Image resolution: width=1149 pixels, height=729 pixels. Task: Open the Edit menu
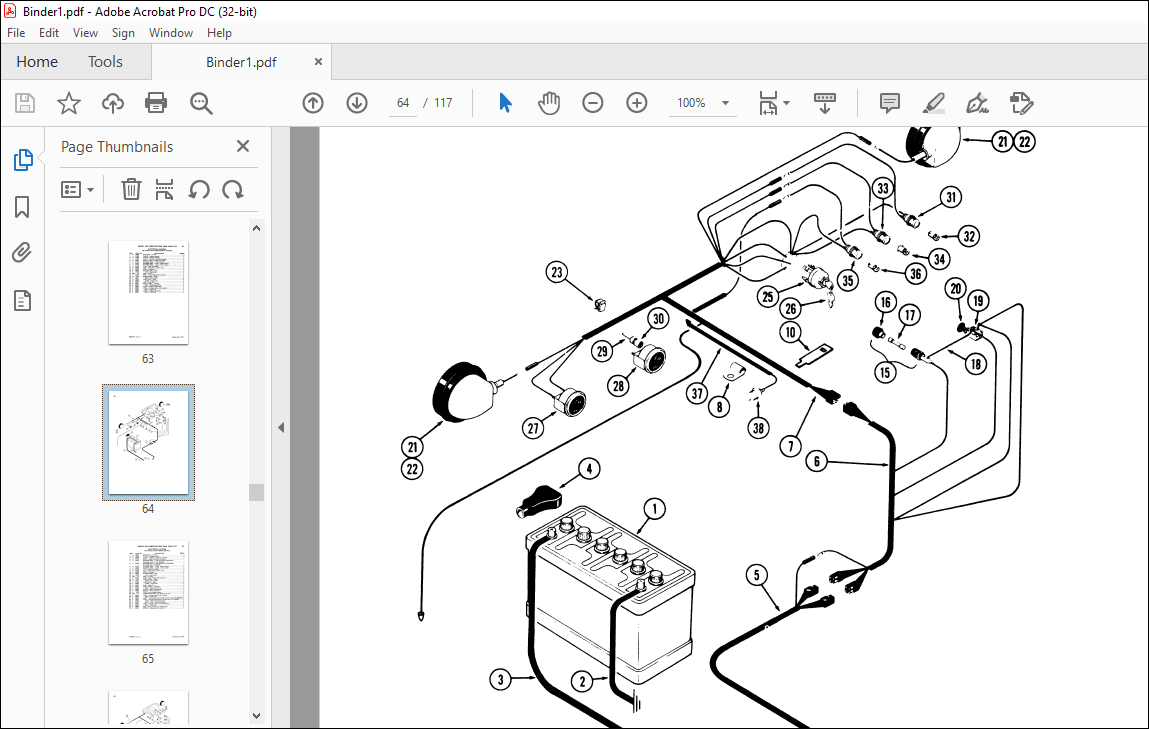point(48,33)
